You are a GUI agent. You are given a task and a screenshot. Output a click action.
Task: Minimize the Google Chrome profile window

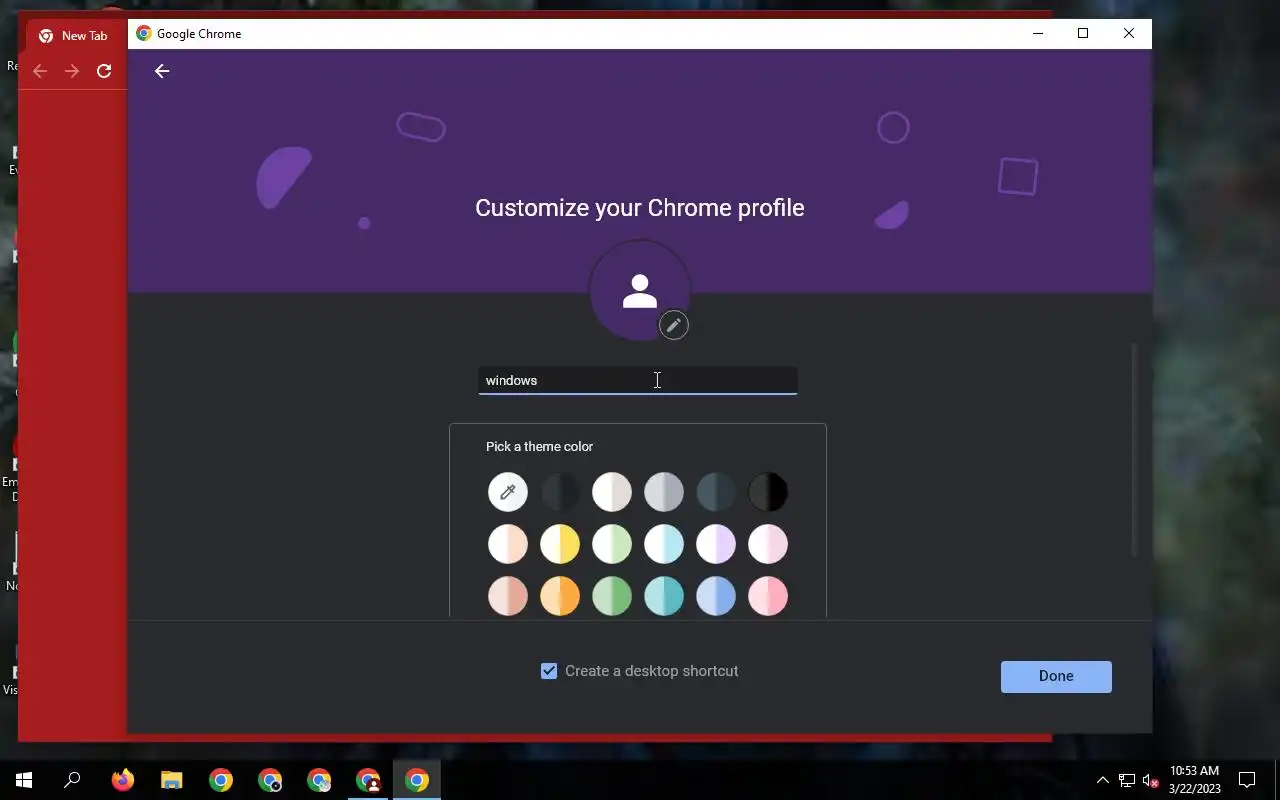[1037, 33]
